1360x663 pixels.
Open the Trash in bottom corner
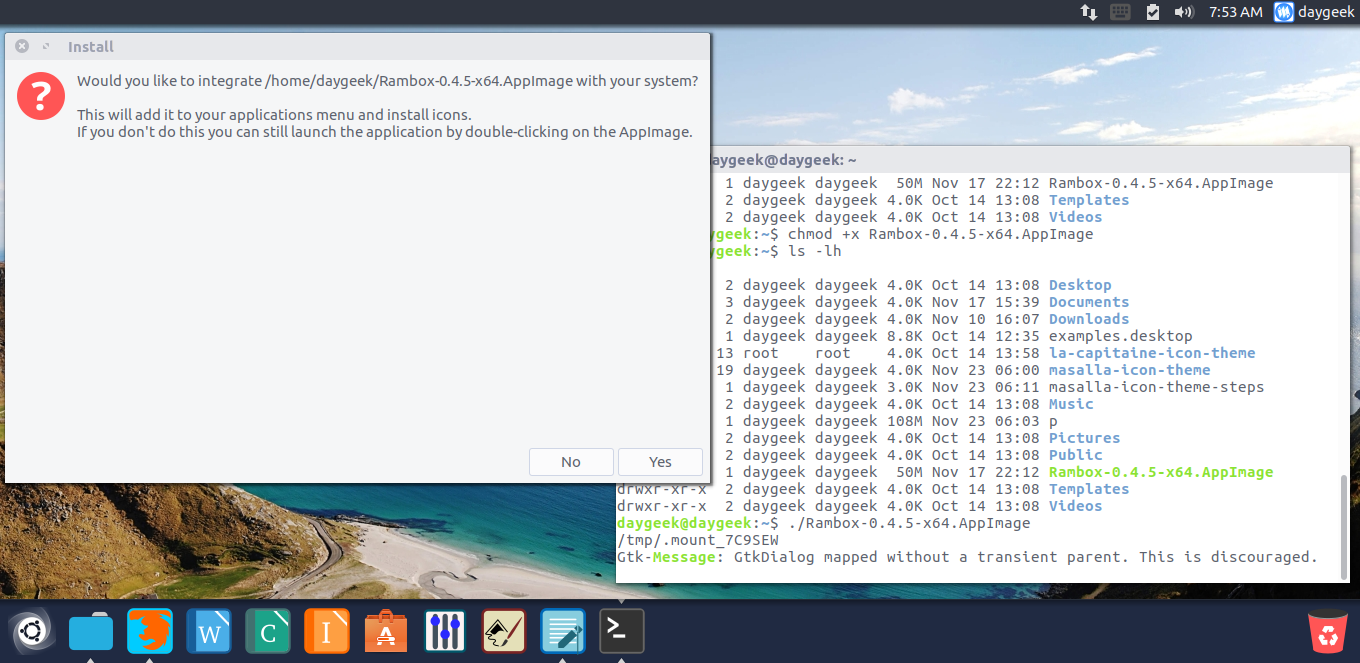tap(1329, 632)
